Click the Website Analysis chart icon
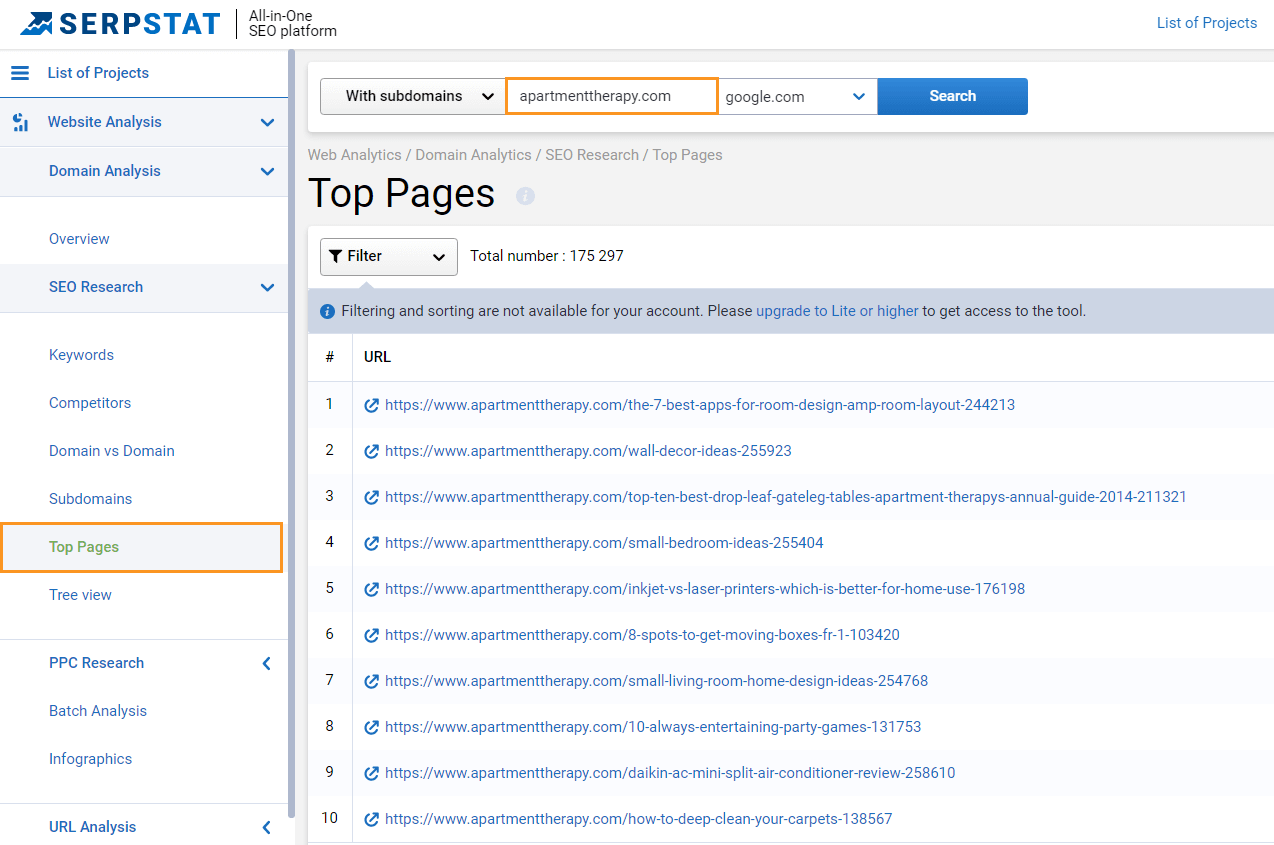 [20, 122]
